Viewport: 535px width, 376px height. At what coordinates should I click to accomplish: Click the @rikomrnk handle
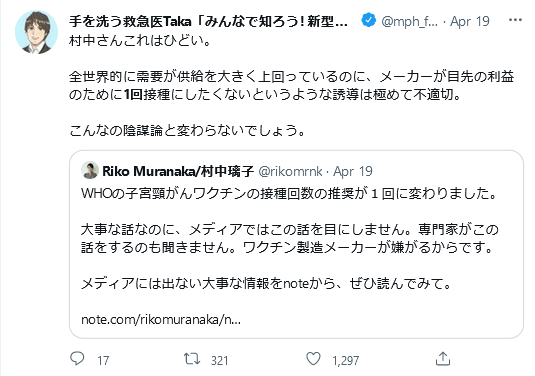[290, 171]
